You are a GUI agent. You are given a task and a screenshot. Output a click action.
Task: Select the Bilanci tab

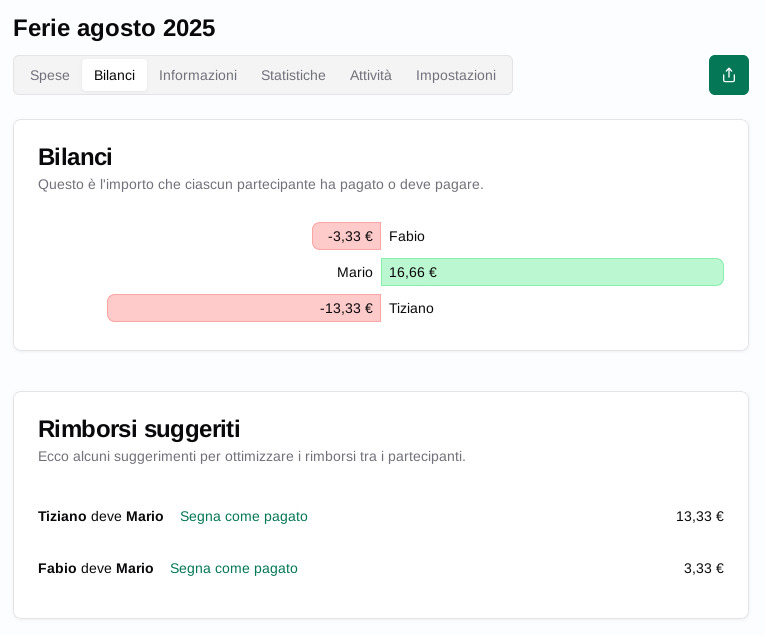(114, 75)
